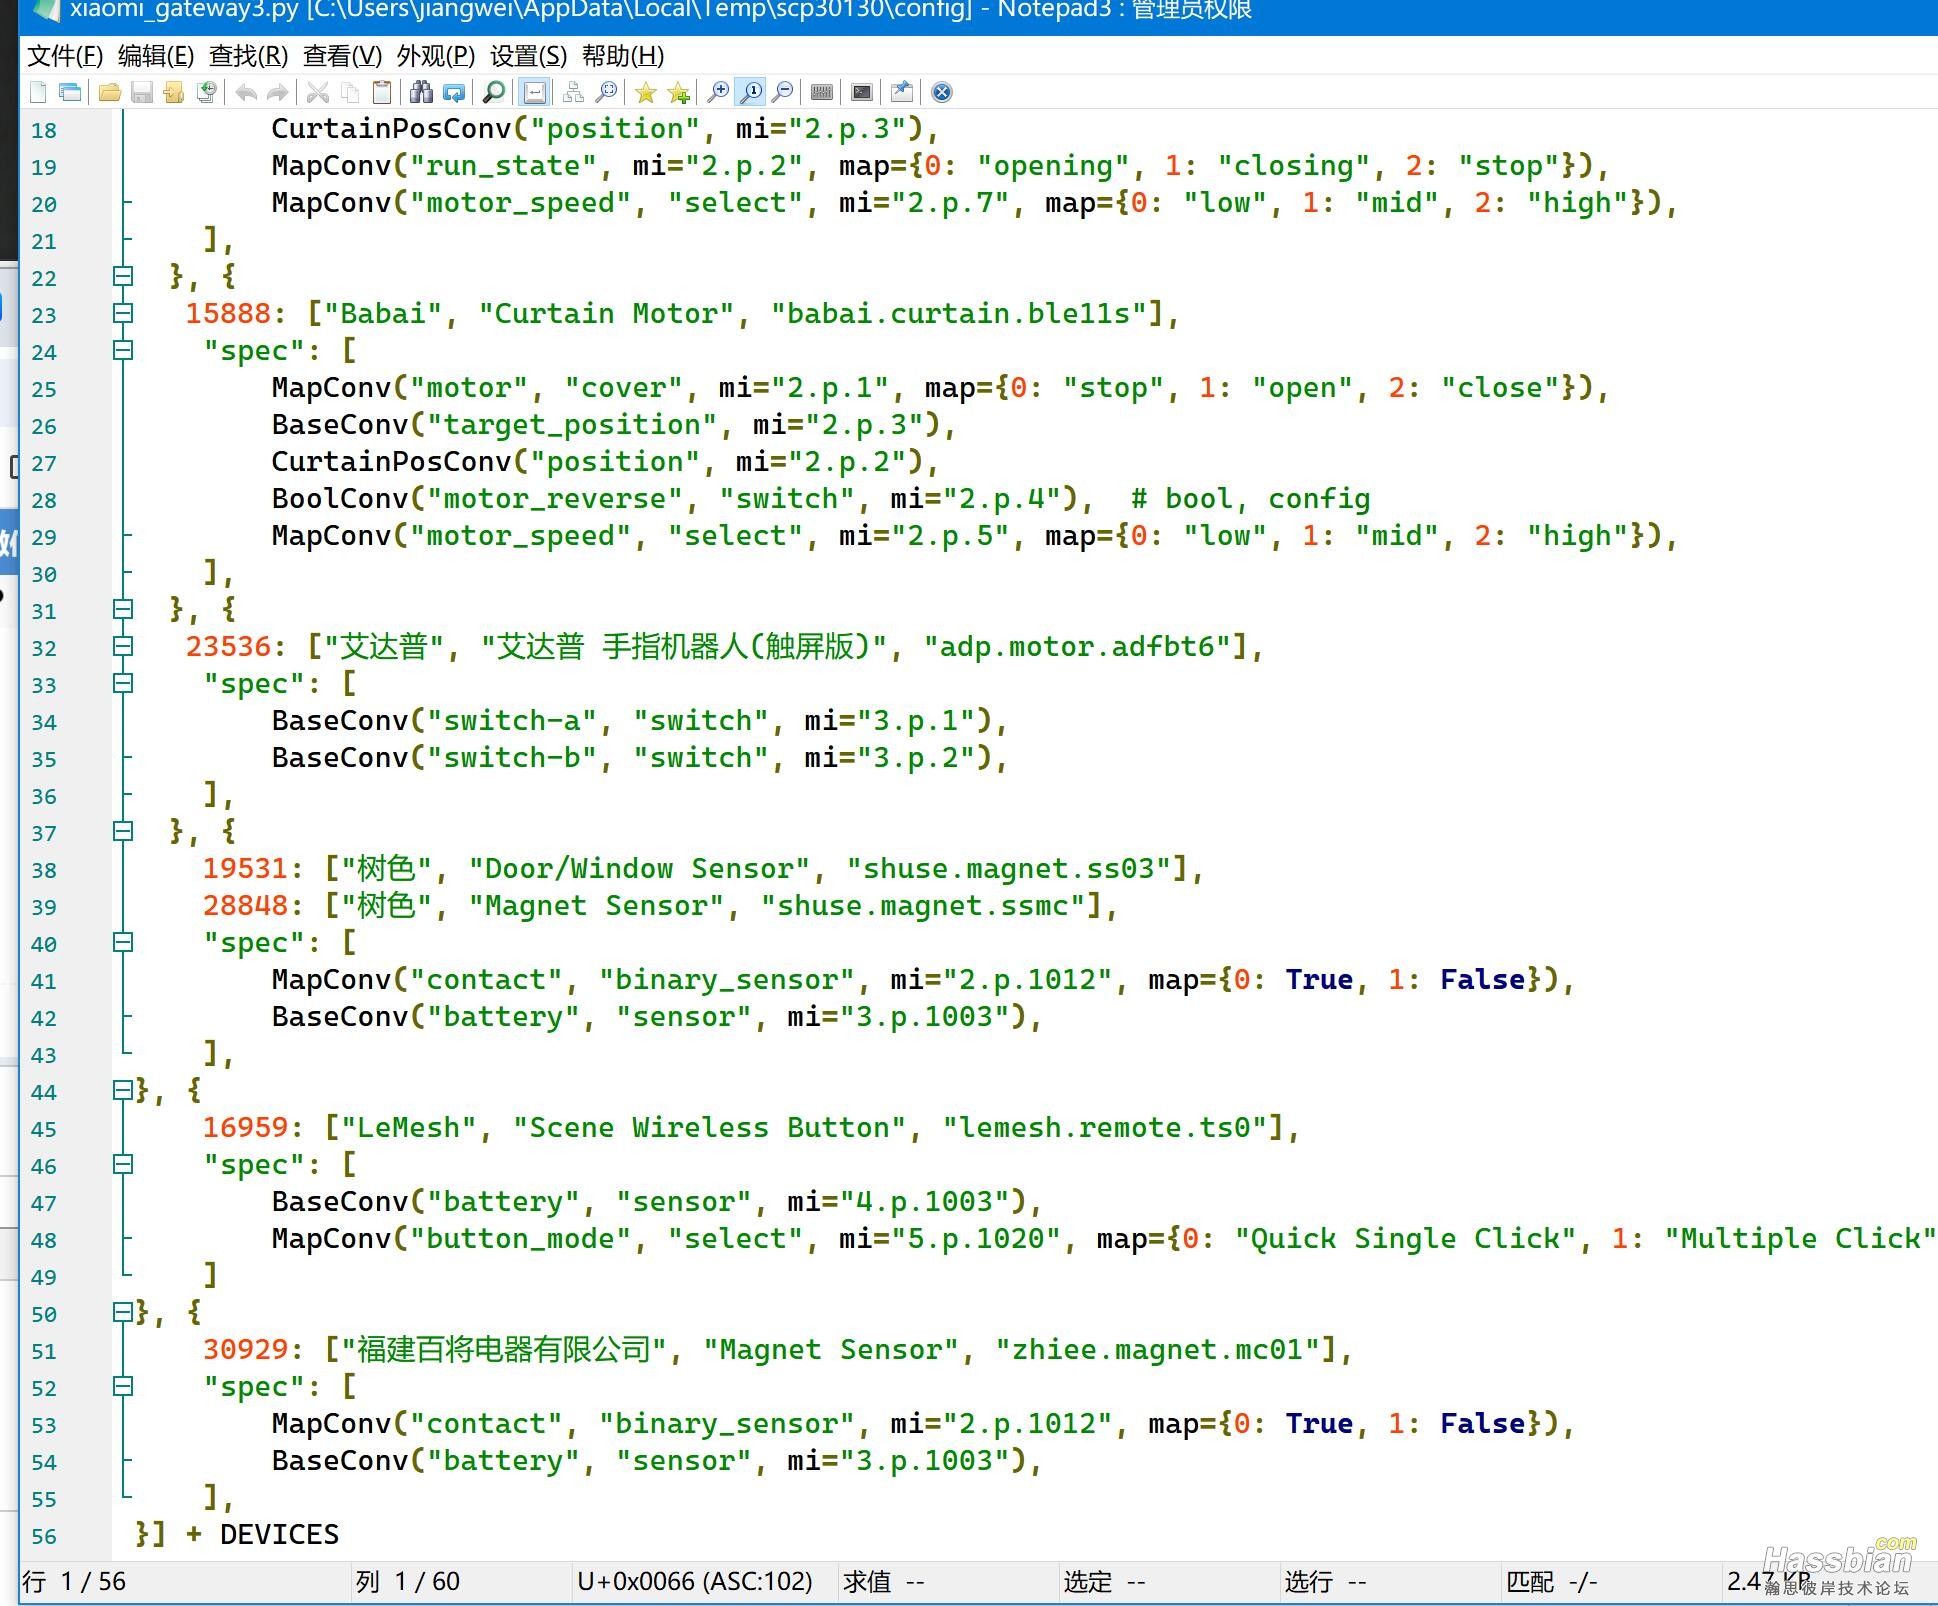This screenshot has height=1606, width=1938.
Task: Collapse the fold marker at line 50
Action: click(x=123, y=1312)
